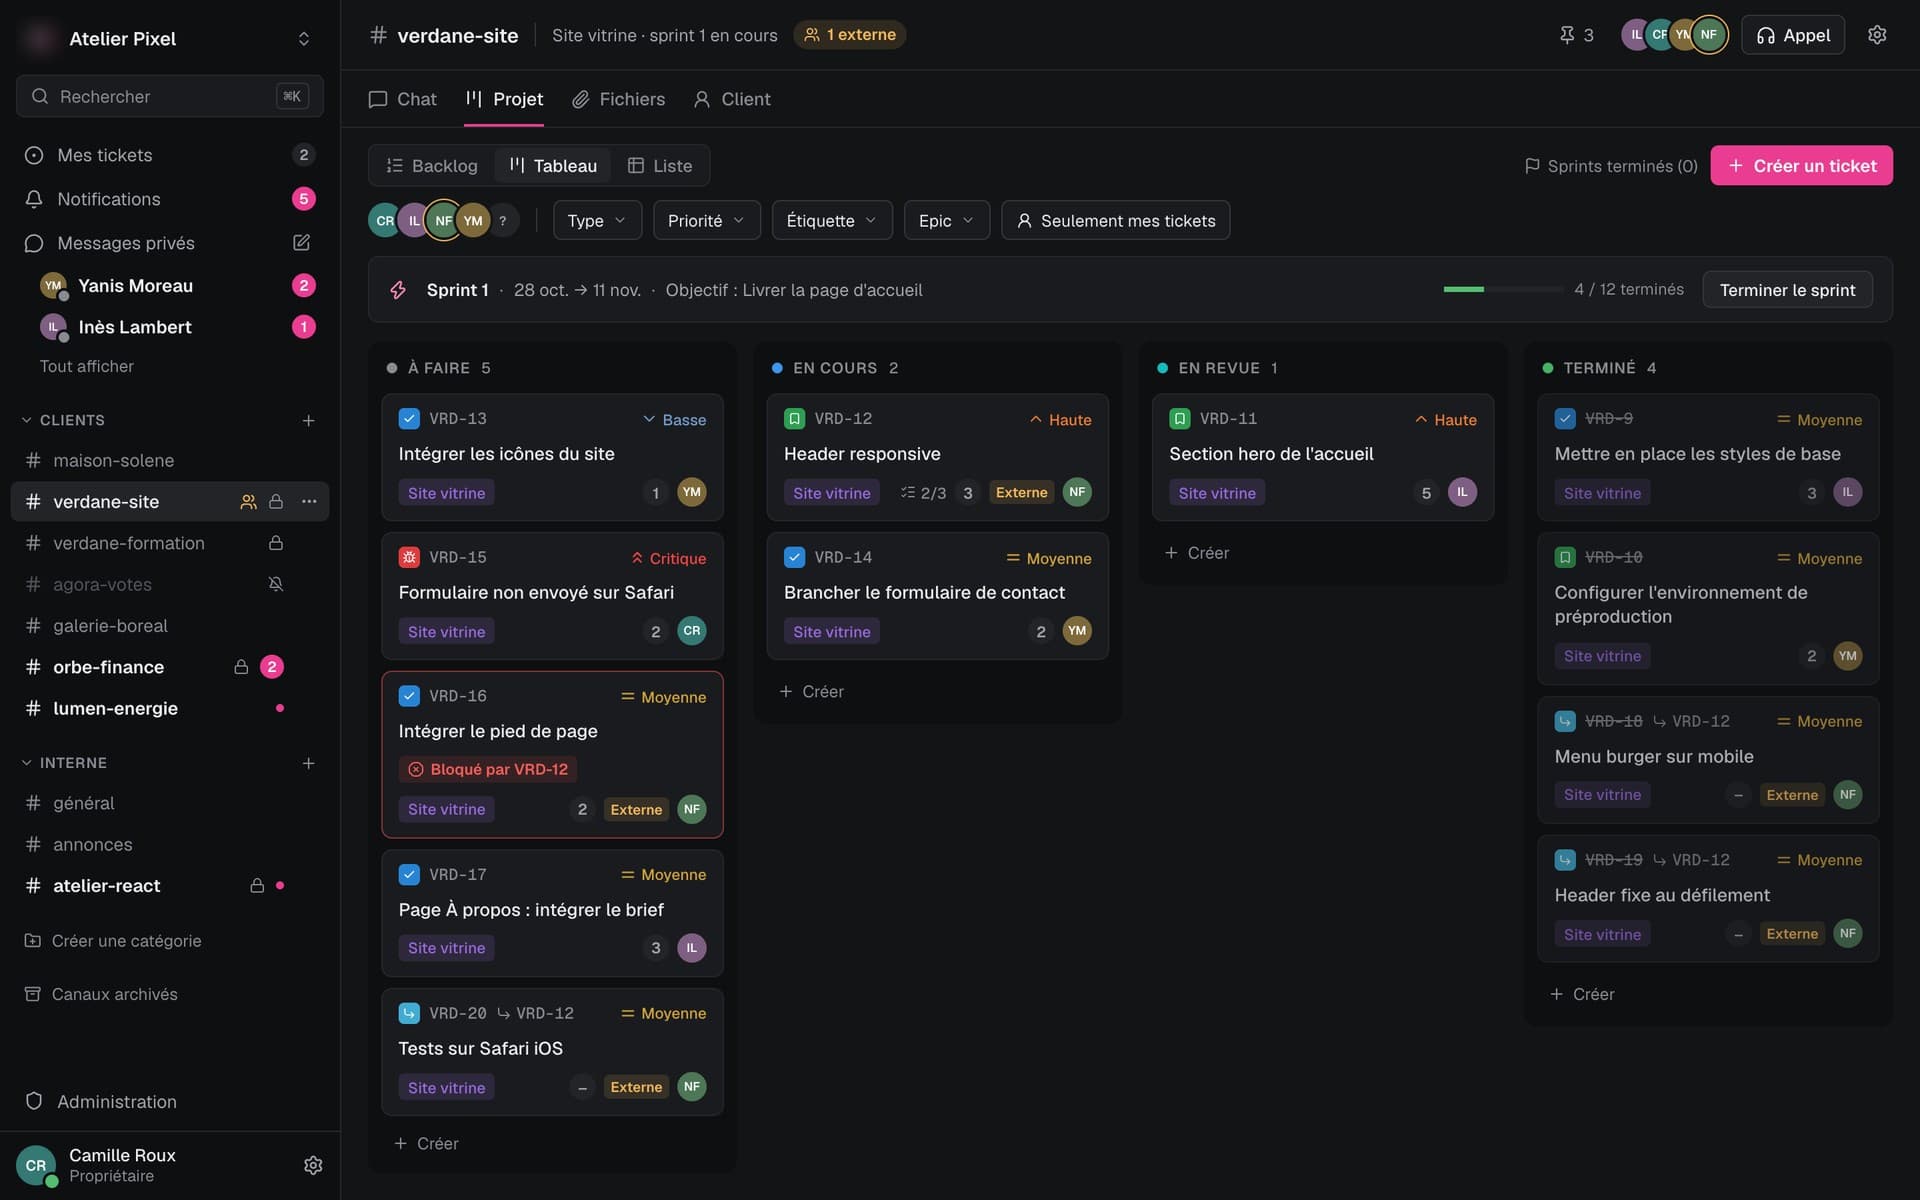Click the pinned items icon showing 3
The image size is (1920, 1200).
tap(1576, 35)
